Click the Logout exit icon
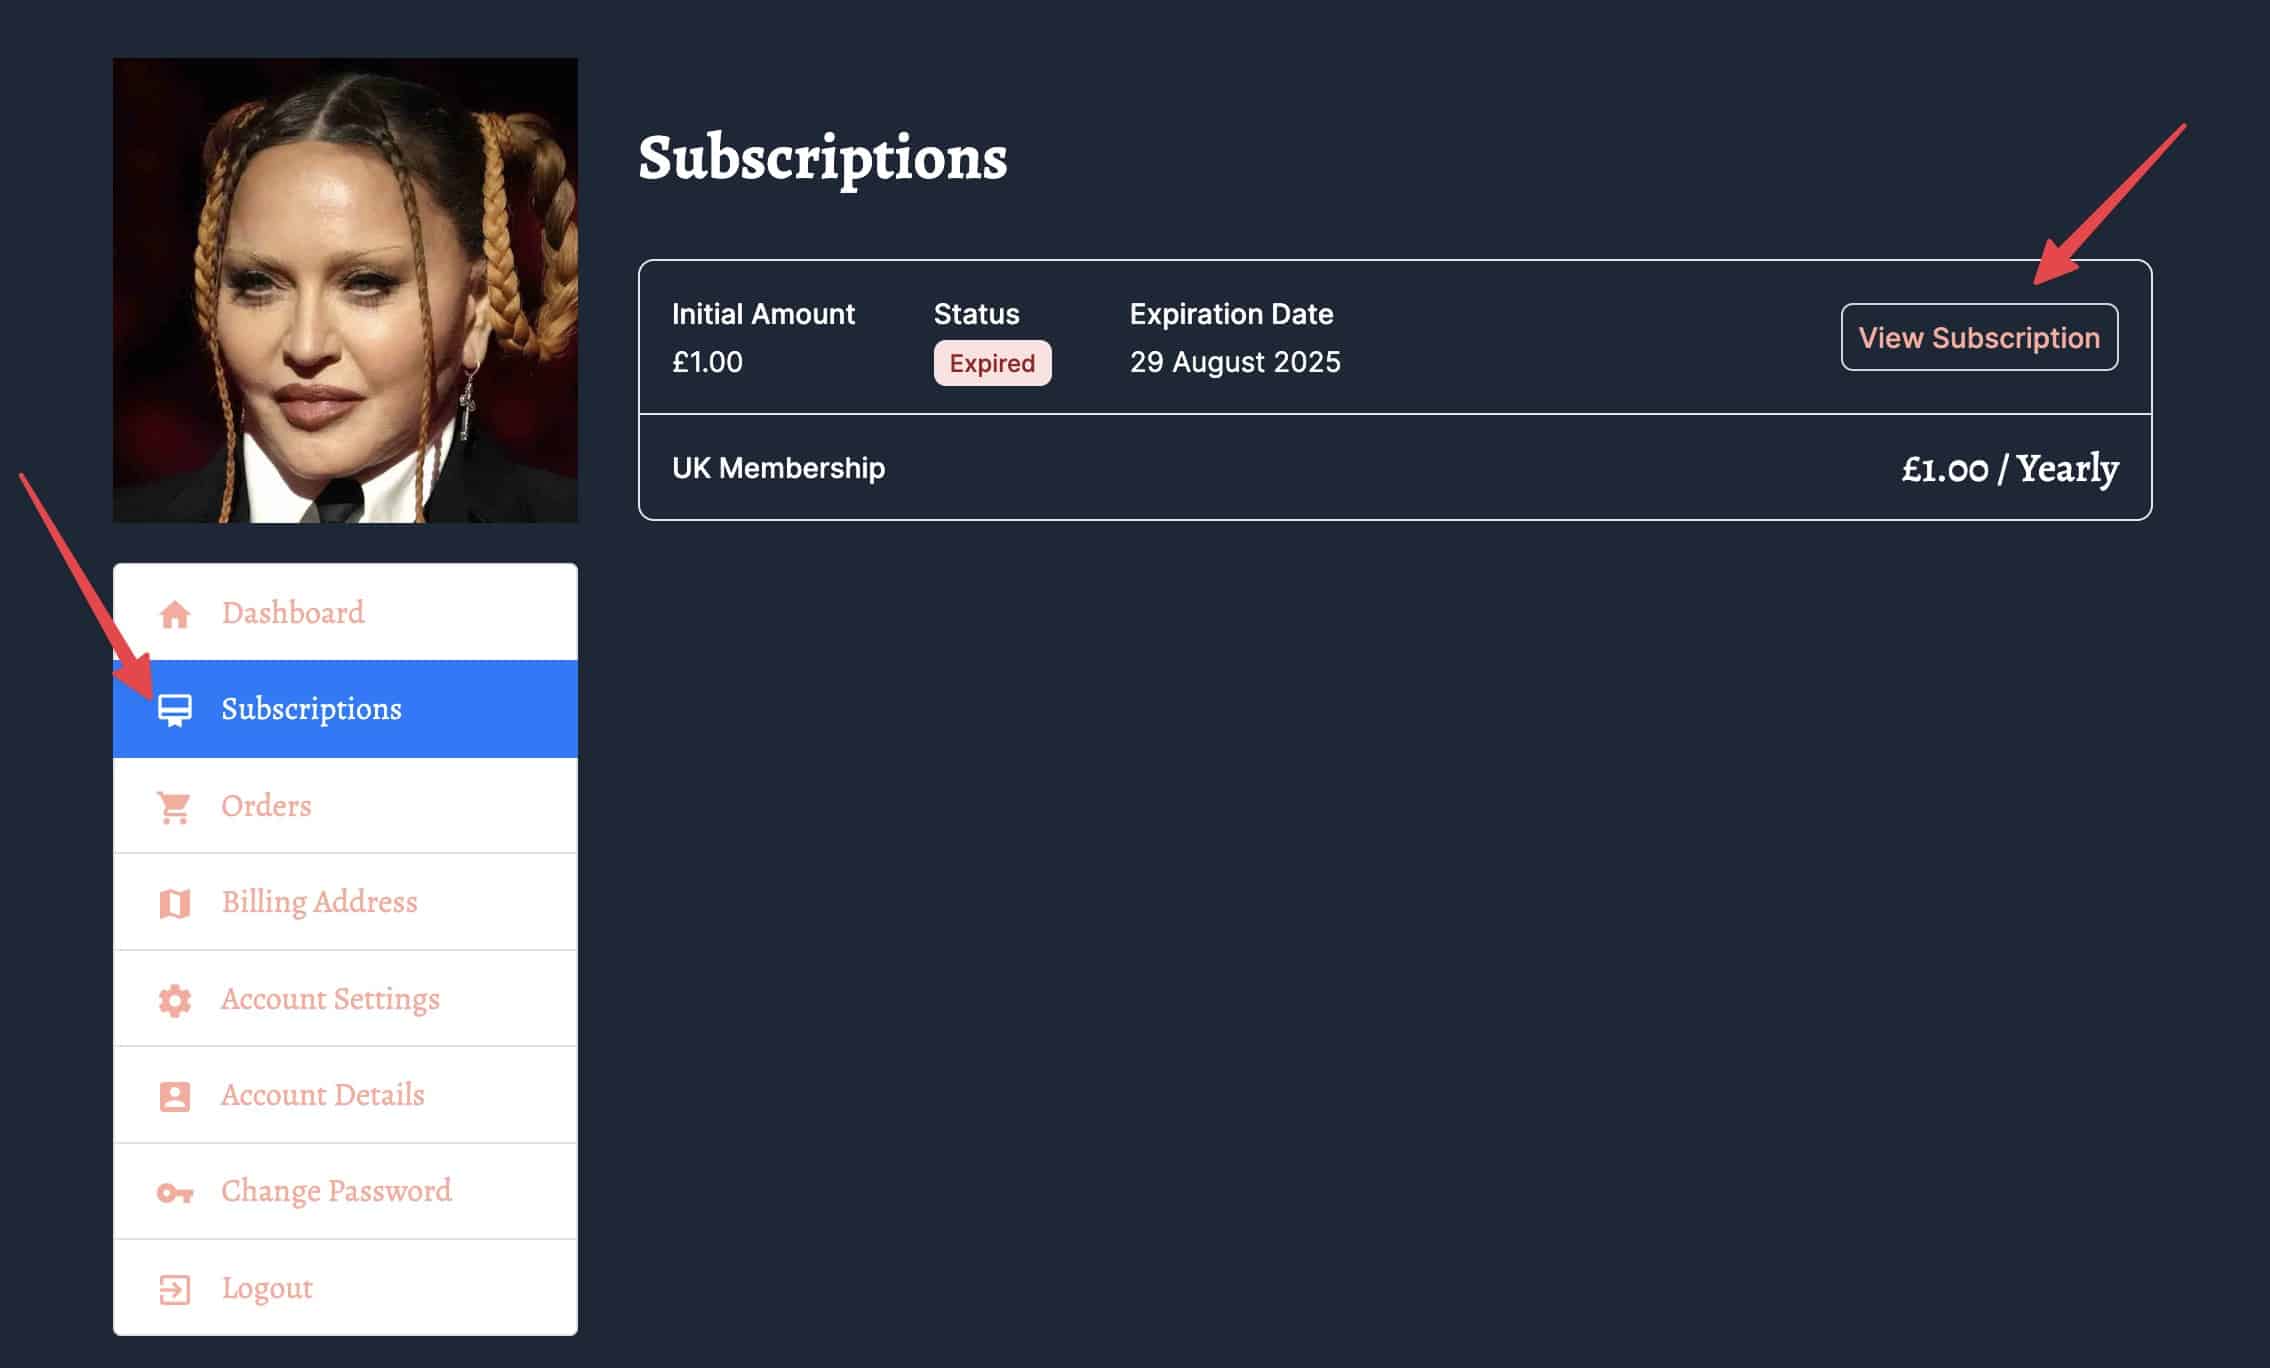 pyautogui.click(x=175, y=1289)
